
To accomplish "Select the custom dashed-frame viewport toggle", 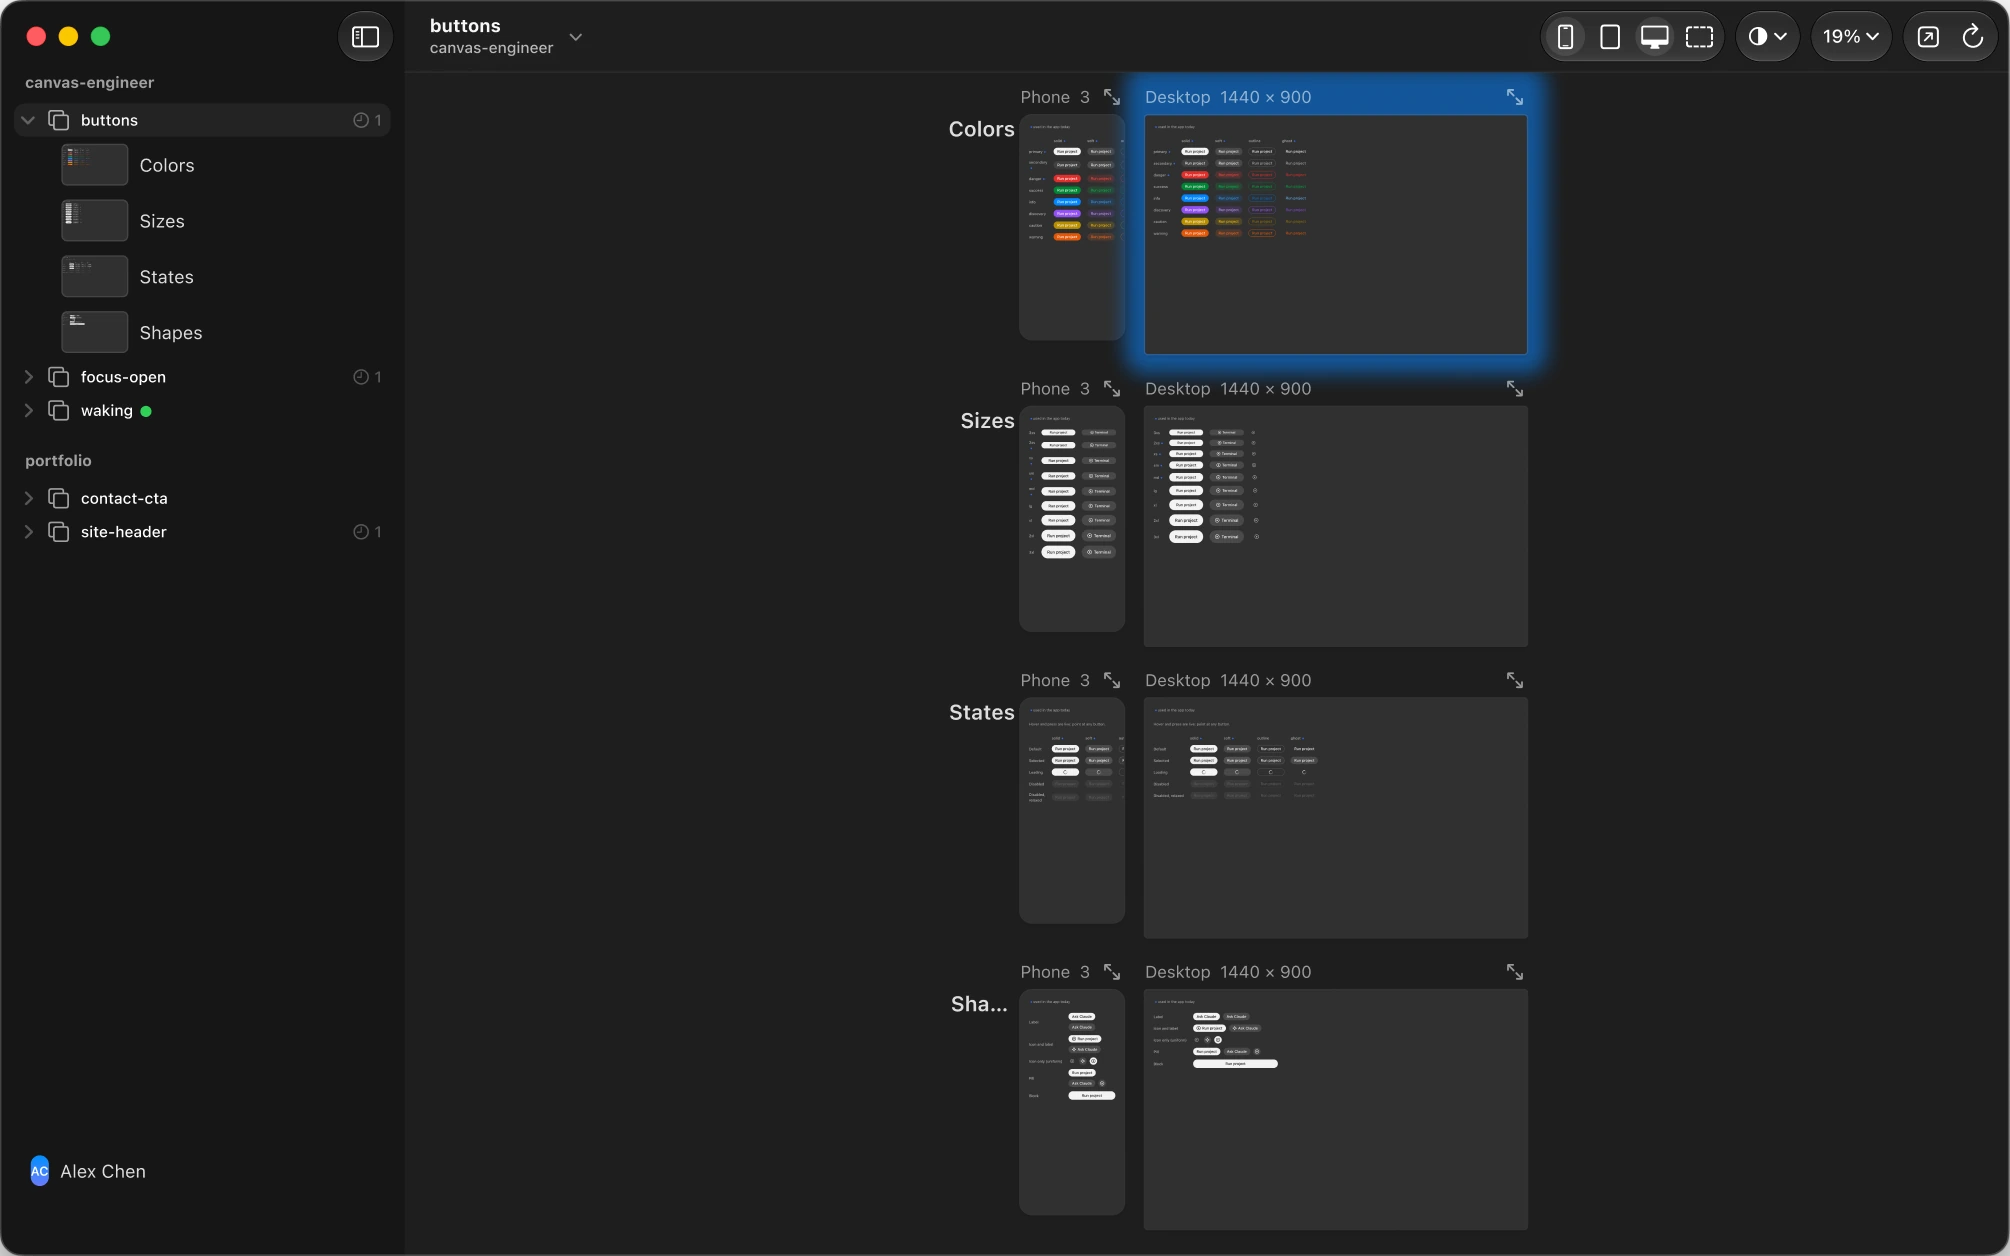I will coord(1699,37).
